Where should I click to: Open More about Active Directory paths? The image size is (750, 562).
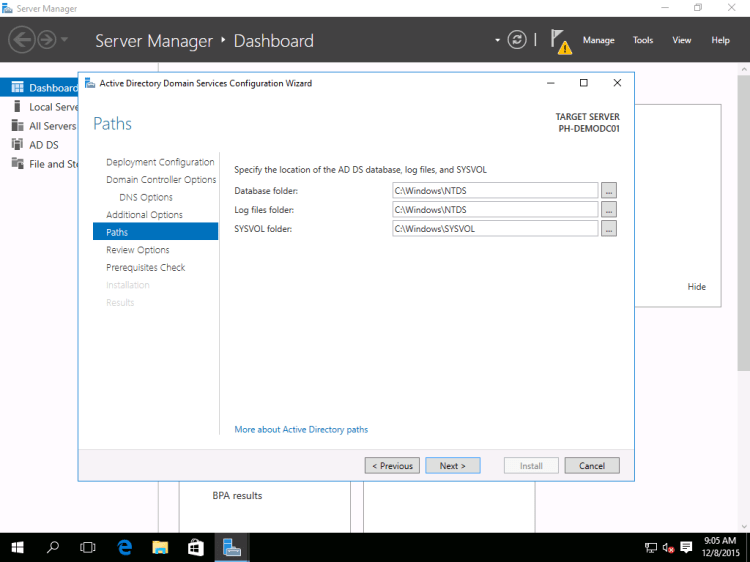pyautogui.click(x=301, y=430)
